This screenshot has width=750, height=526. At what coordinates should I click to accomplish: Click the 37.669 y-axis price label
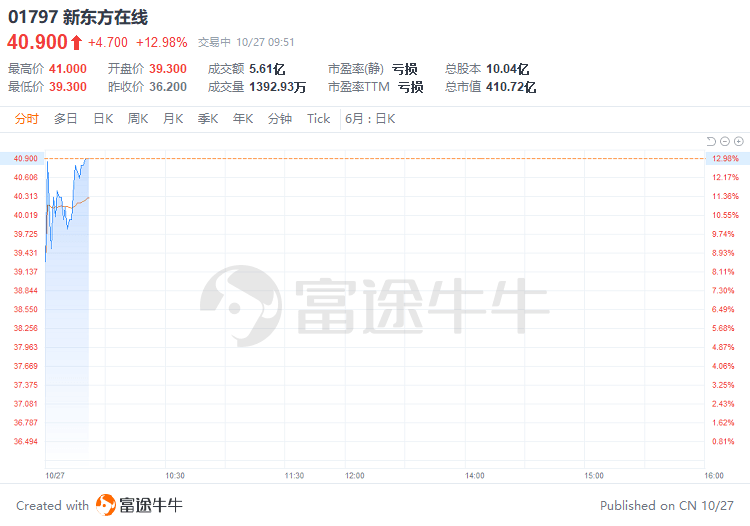coord(25,366)
